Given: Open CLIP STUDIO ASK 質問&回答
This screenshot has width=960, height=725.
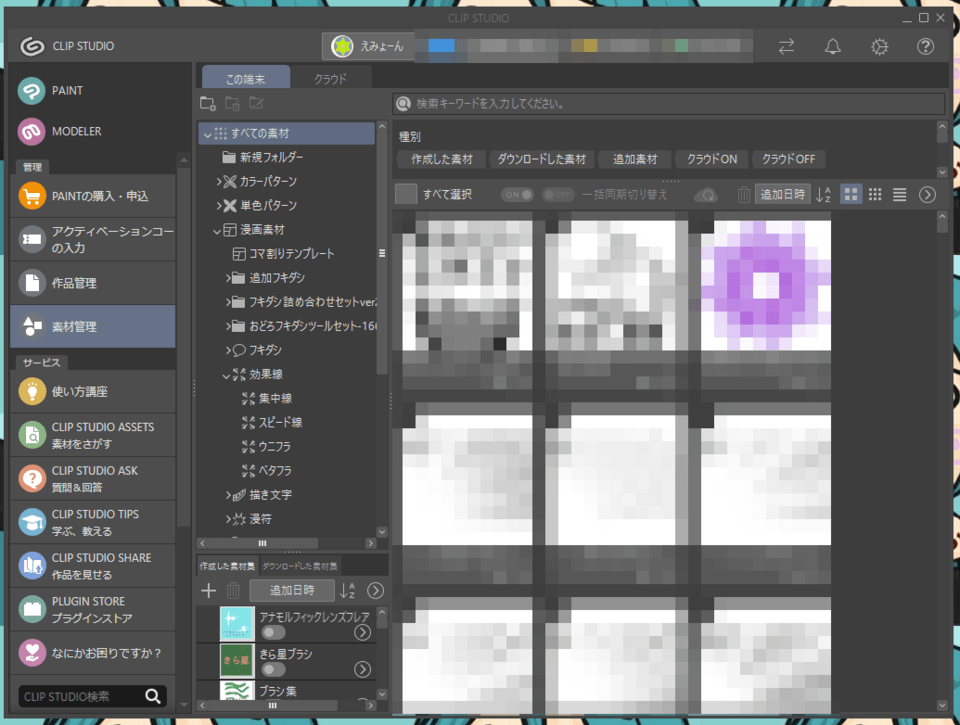Looking at the screenshot, I should click(93, 478).
